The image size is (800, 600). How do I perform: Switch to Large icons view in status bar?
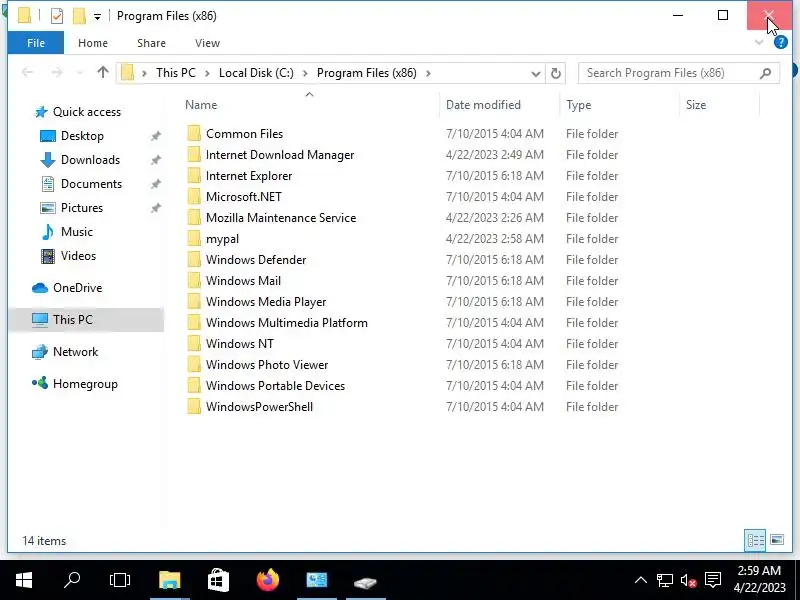777,539
